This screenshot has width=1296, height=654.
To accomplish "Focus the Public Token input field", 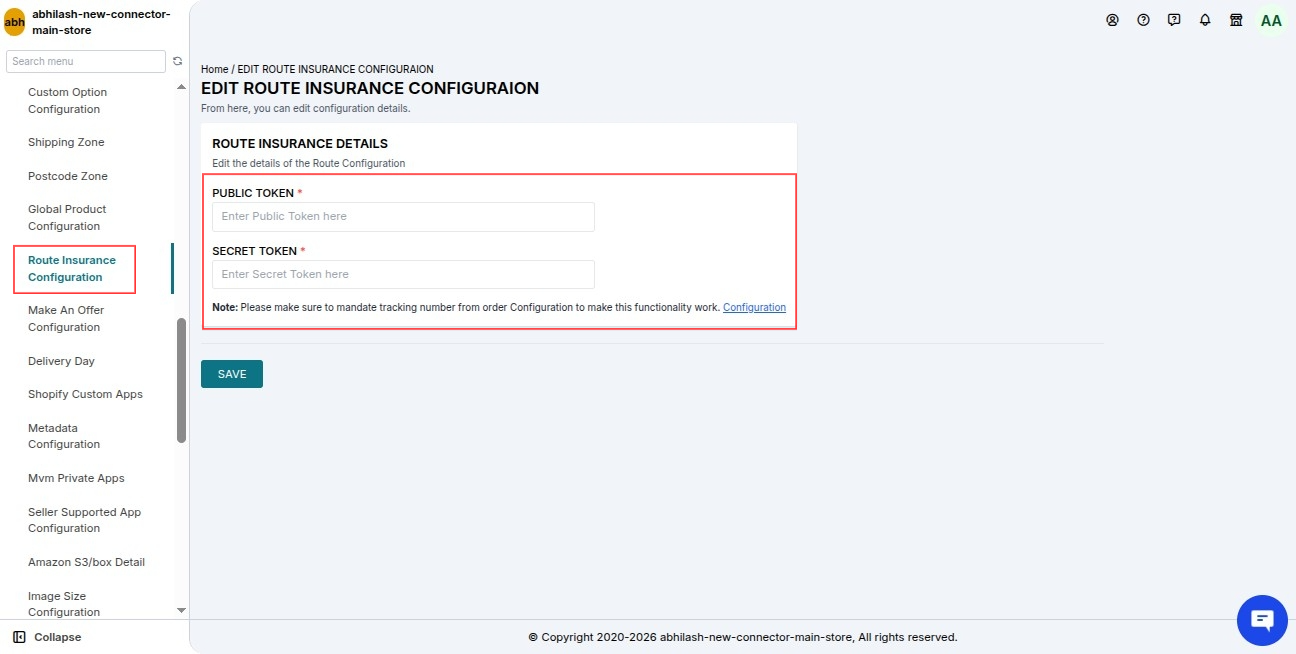I will (x=403, y=217).
